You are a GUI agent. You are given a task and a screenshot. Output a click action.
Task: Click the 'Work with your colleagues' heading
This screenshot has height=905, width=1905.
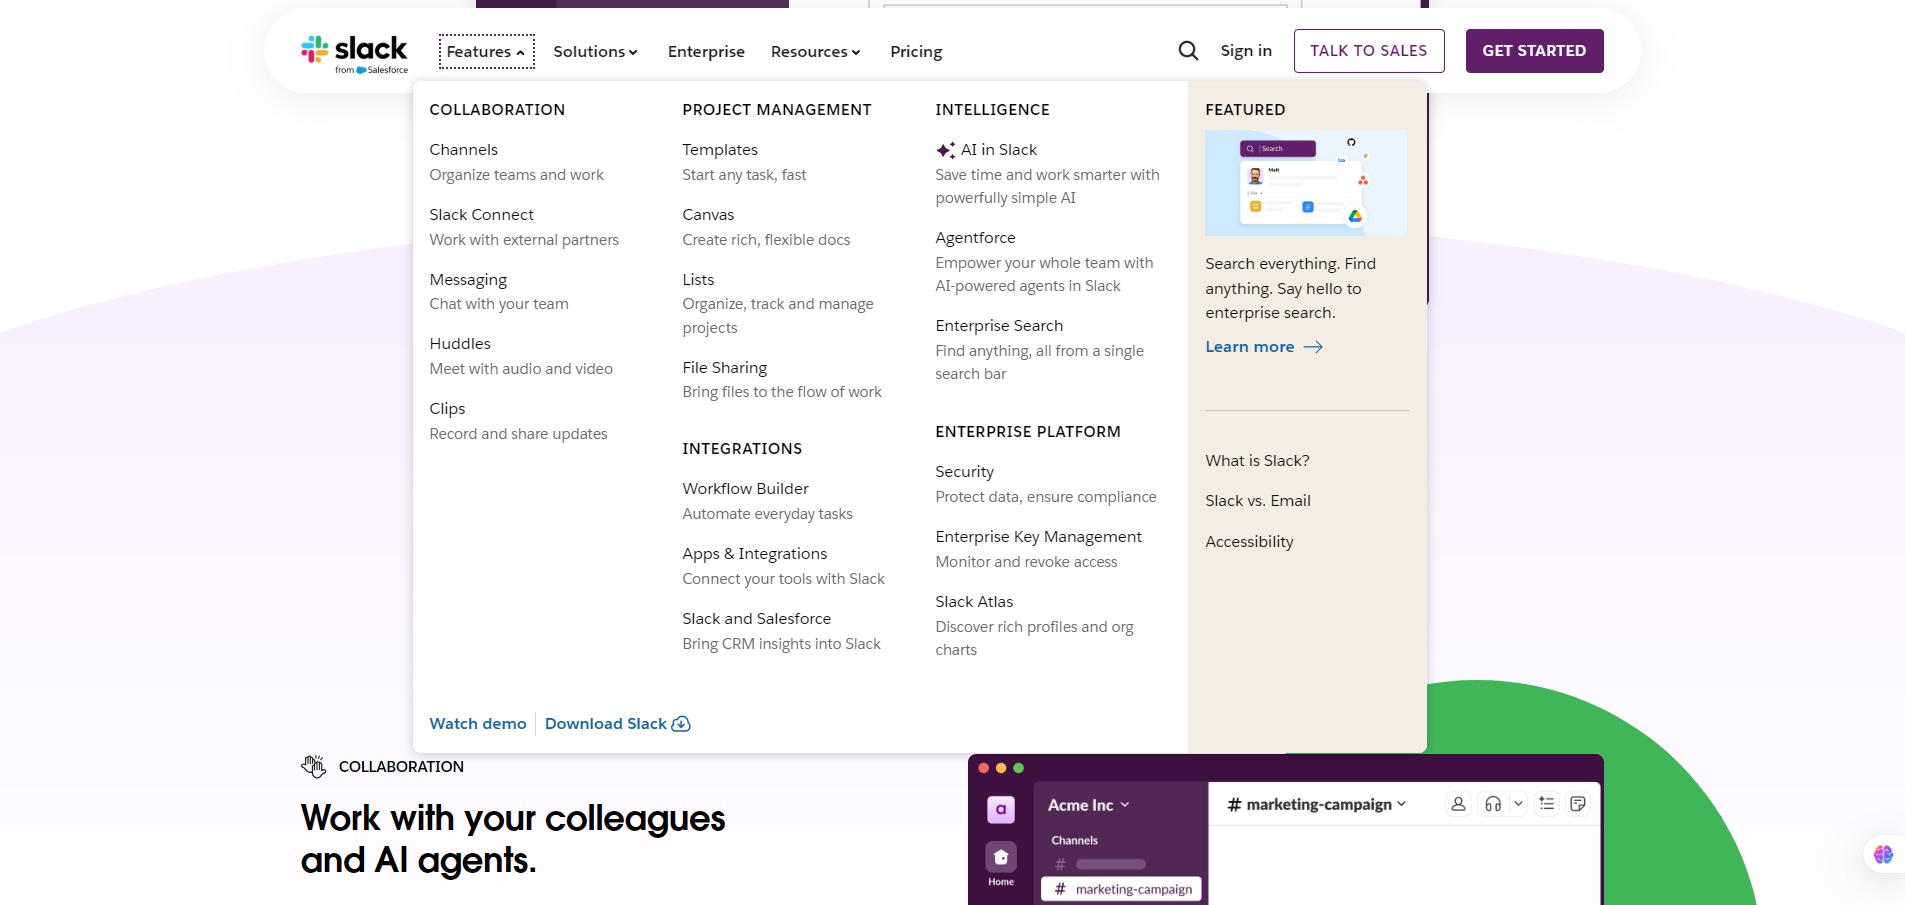click(x=512, y=839)
